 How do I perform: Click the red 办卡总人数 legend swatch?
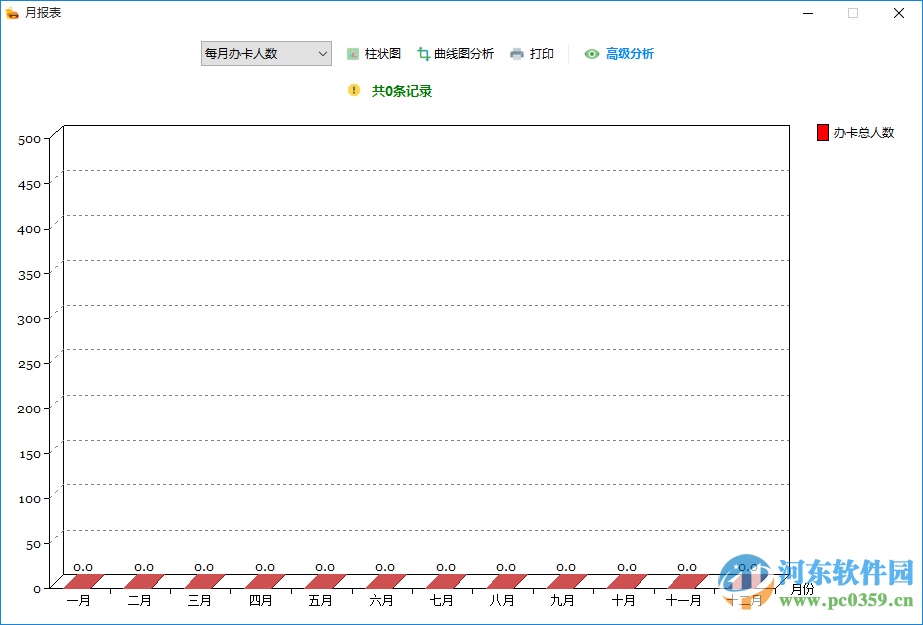pos(823,131)
